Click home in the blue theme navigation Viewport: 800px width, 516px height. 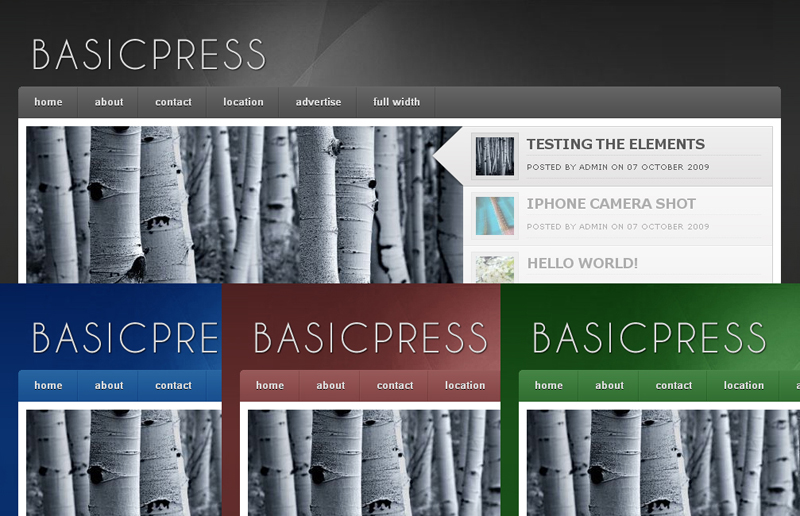click(48, 386)
